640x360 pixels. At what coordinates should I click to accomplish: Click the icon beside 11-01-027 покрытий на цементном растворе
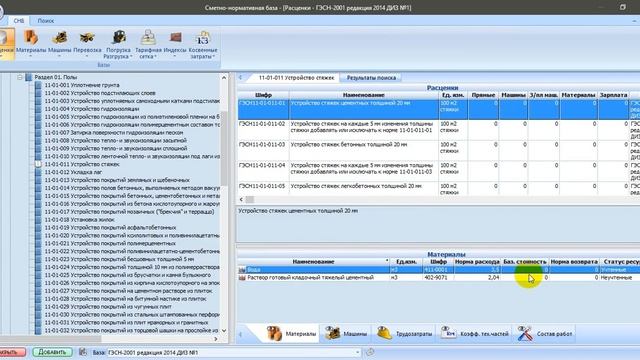[x=38, y=291]
